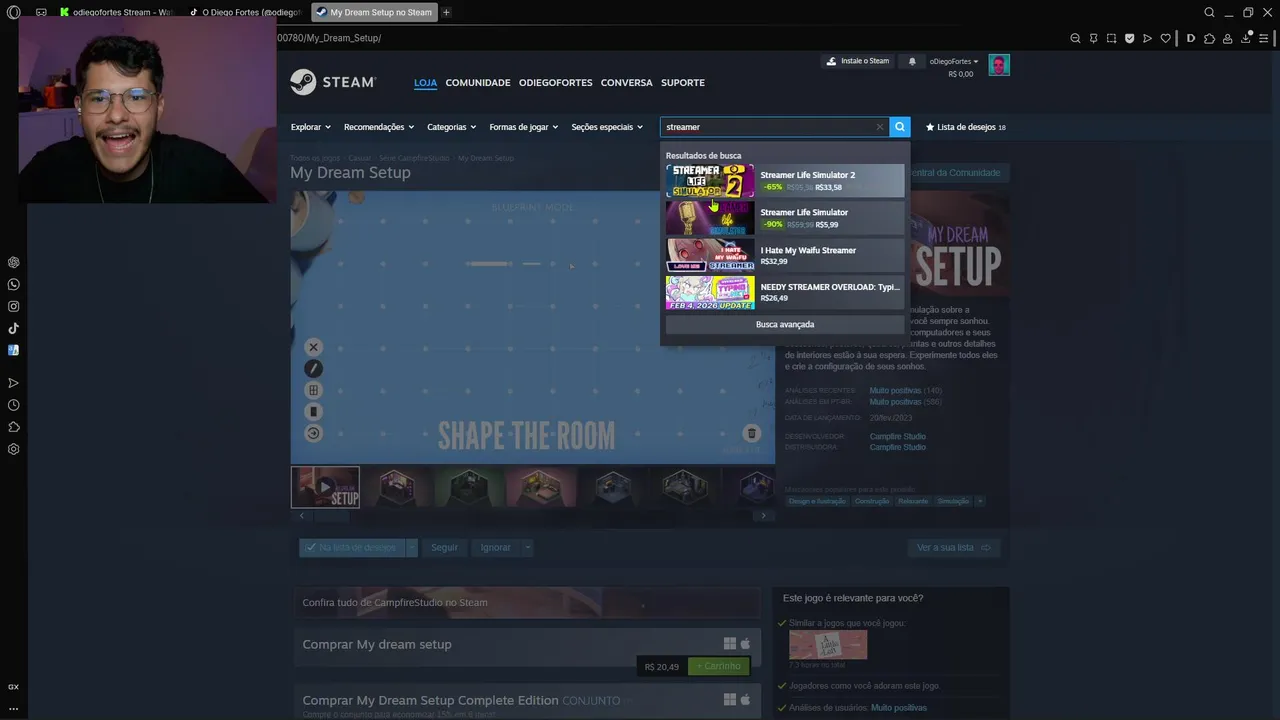Open Busca avançada in search results
This screenshot has height=720, width=1280.
(785, 324)
